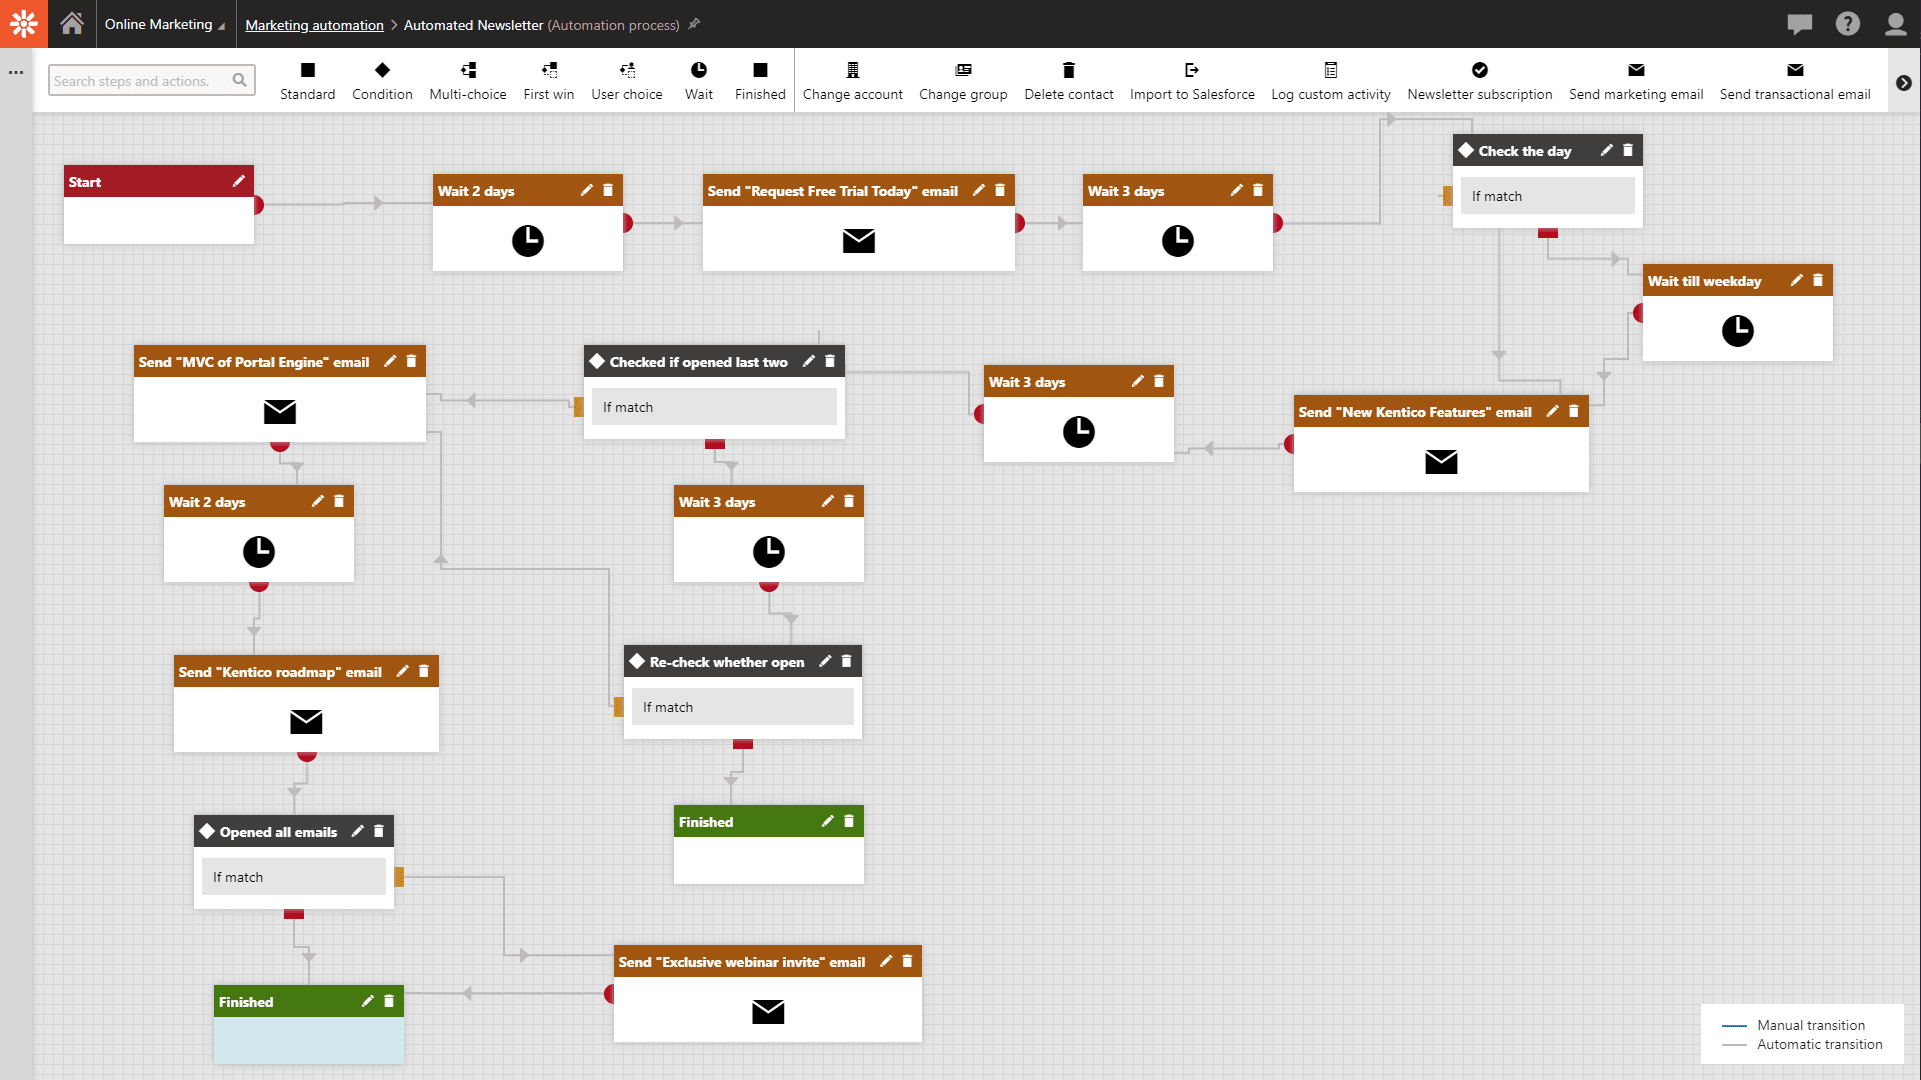Delete the Opened all emails condition

379,831
